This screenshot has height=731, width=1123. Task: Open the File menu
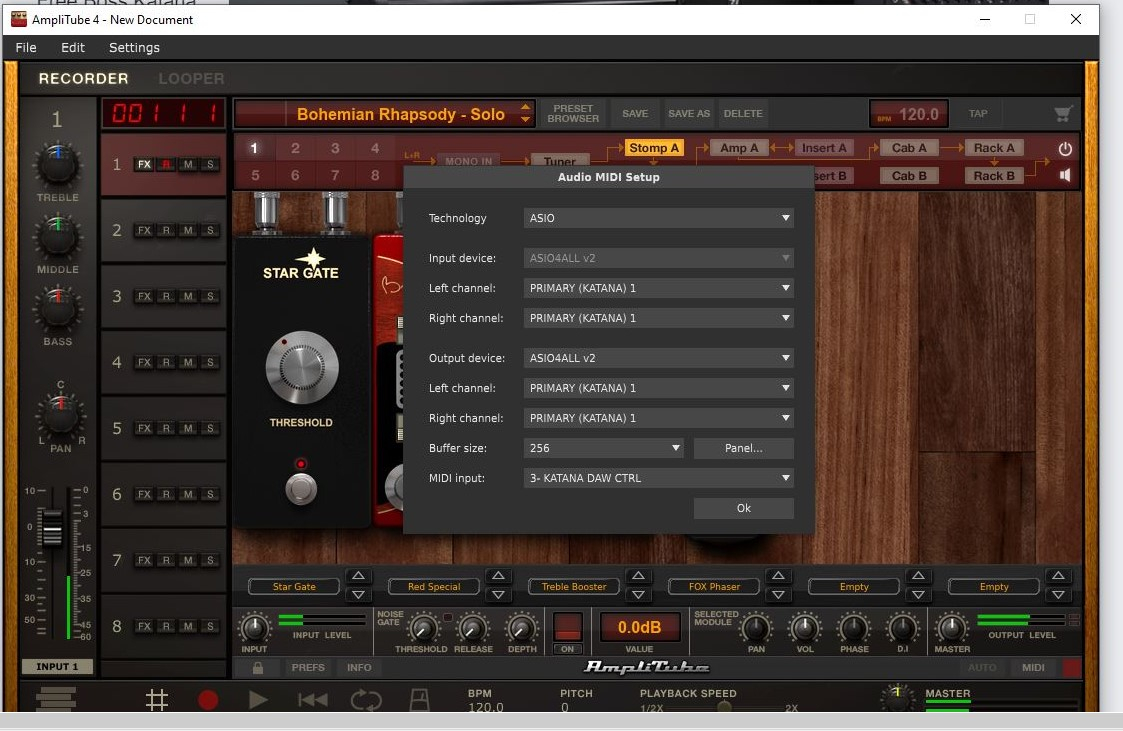pyautogui.click(x=26, y=47)
